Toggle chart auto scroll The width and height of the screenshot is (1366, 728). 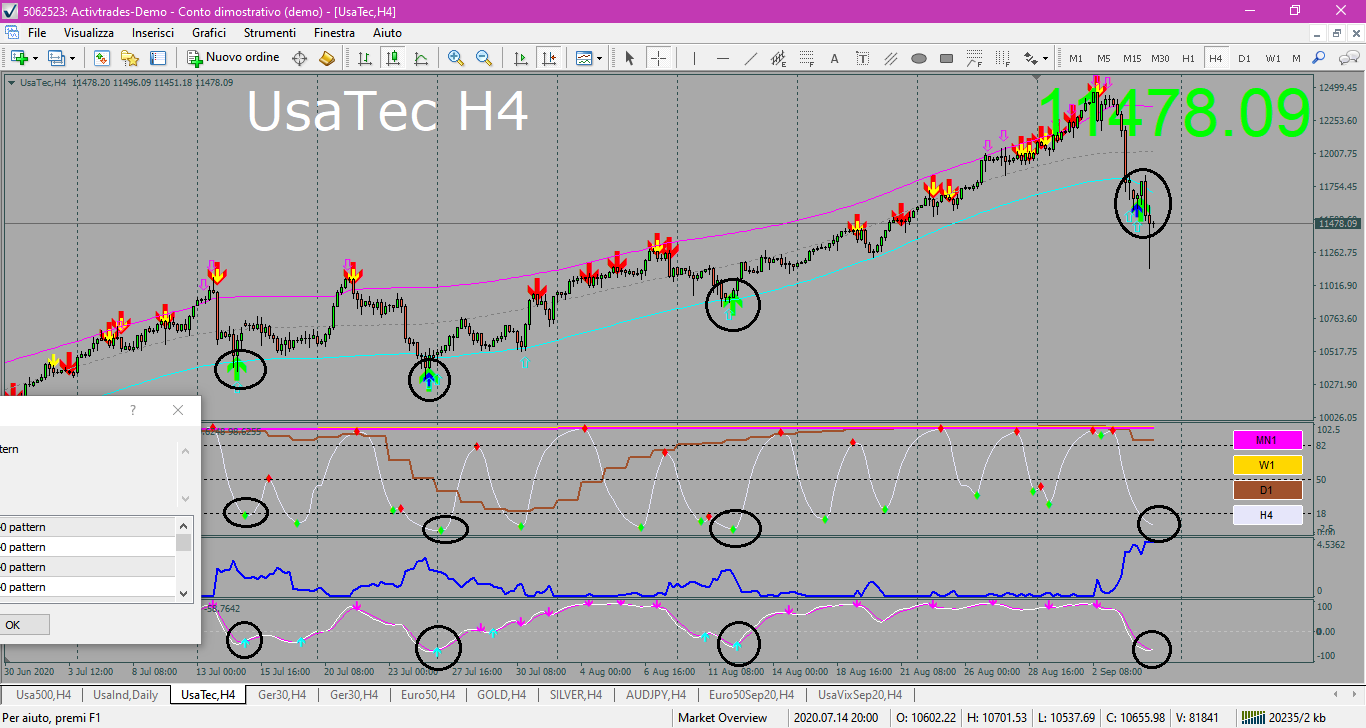coord(520,58)
